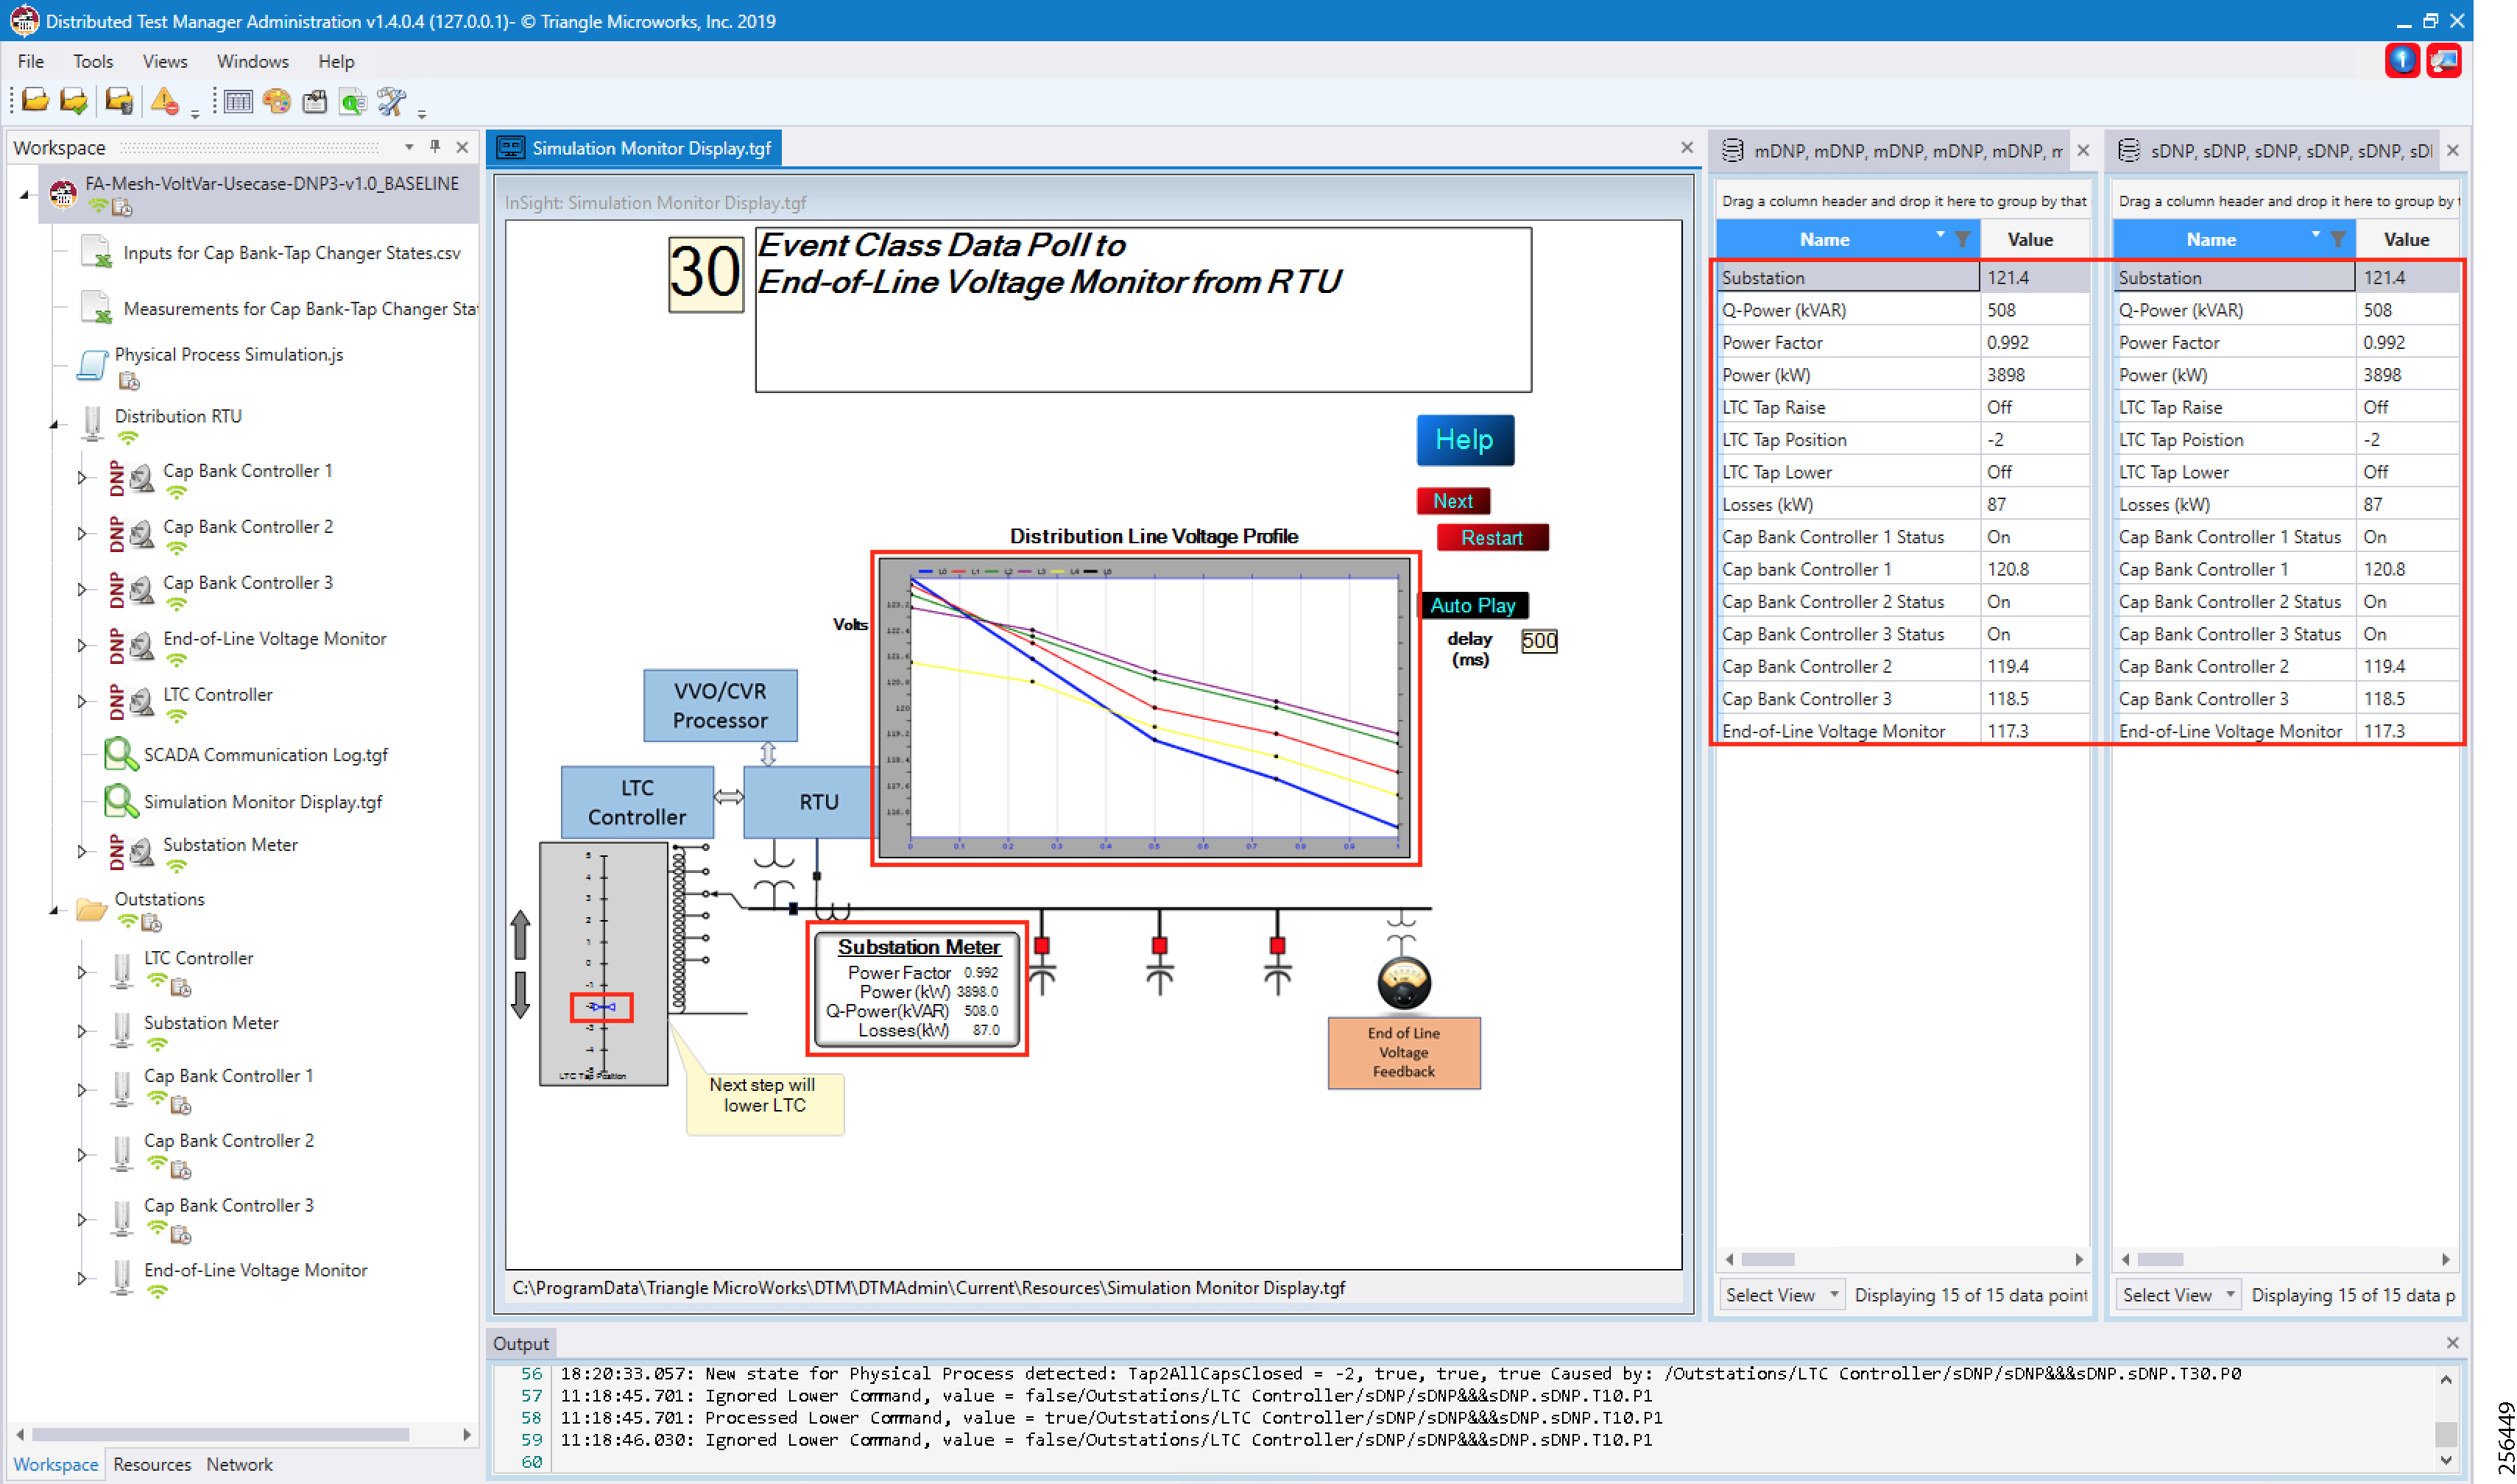Open the data grid table toolbar icon
Screen dimensions: 2517x1484
pyautogui.click(x=238, y=101)
